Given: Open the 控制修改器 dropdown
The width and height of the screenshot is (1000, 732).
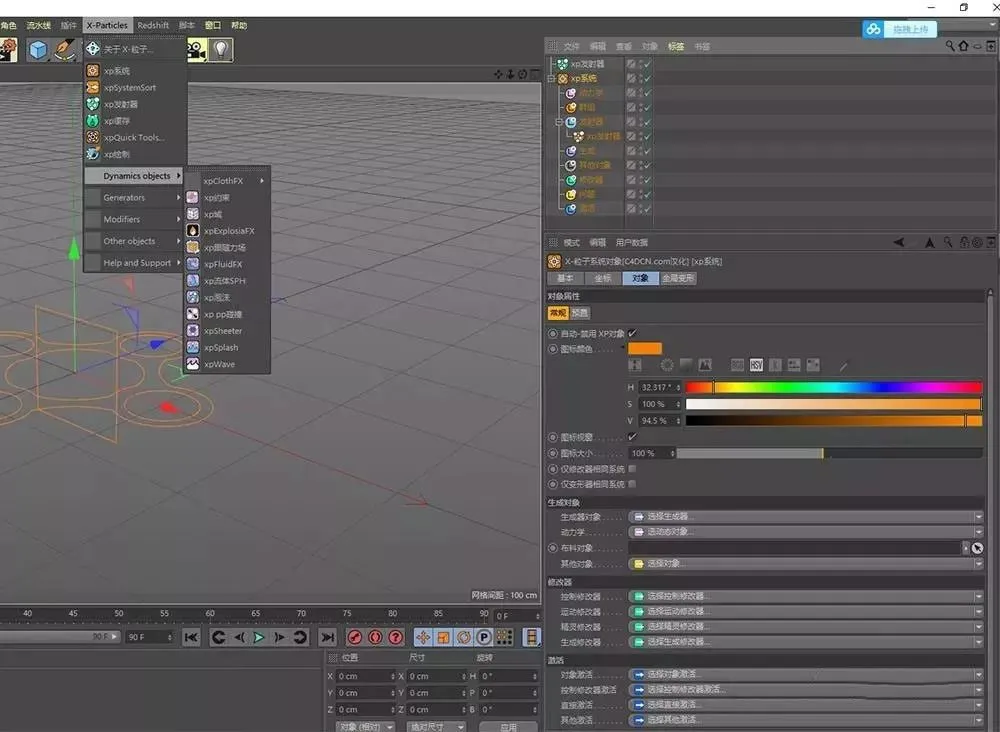Looking at the screenshot, I should 805,596.
